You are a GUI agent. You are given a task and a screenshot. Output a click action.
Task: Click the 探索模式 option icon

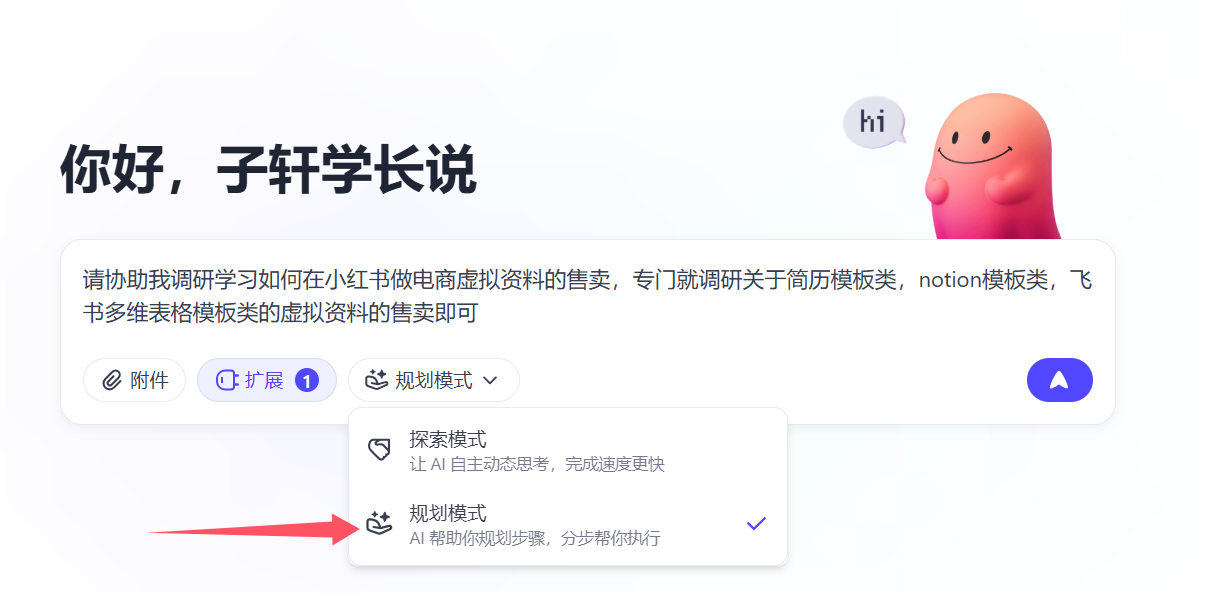click(379, 450)
